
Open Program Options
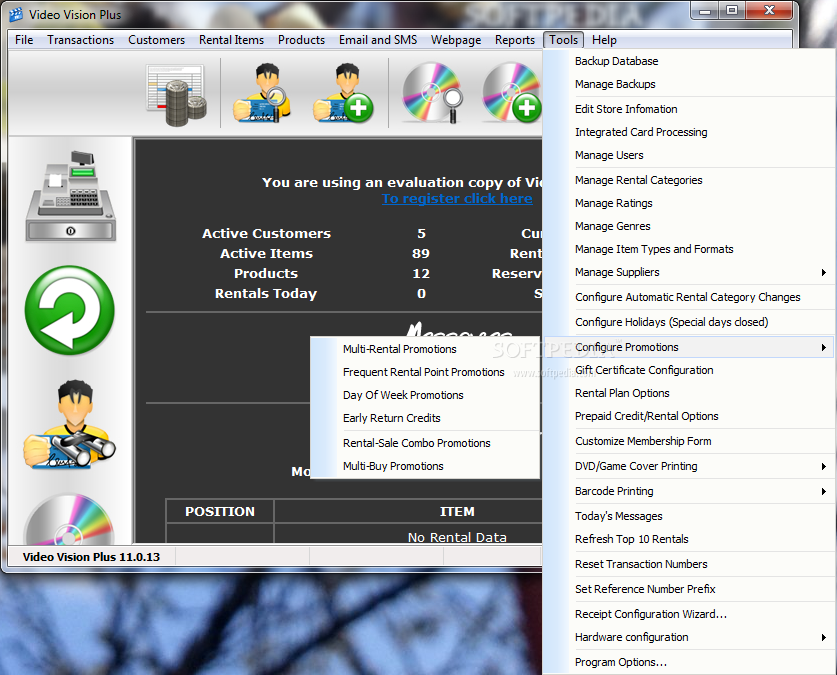tap(689, 663)
